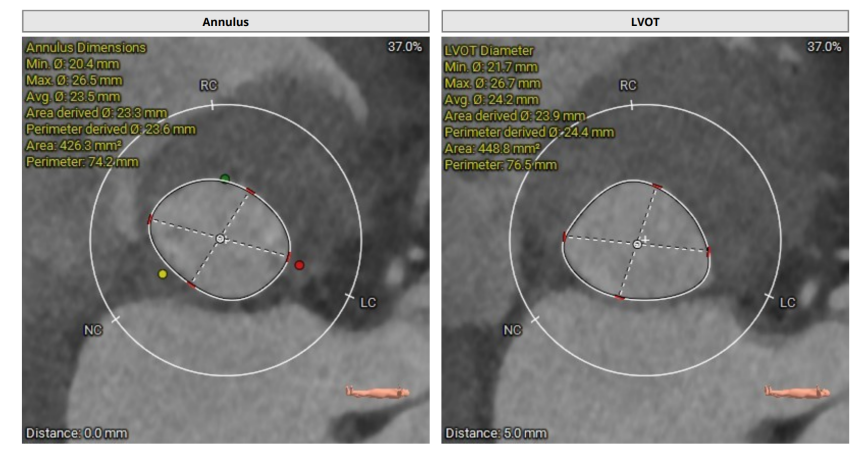Viewport: 866px width, 462px height.
Task: Click the patient orientation figure in LVOT view
Action: pyautogui.click(x=798, y=392)
